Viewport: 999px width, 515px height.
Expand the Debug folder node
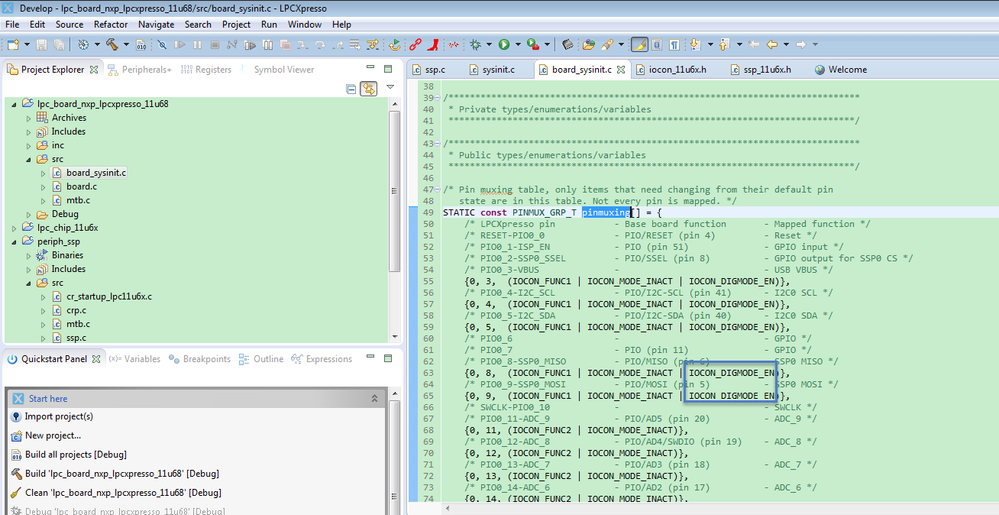[28, 214]
